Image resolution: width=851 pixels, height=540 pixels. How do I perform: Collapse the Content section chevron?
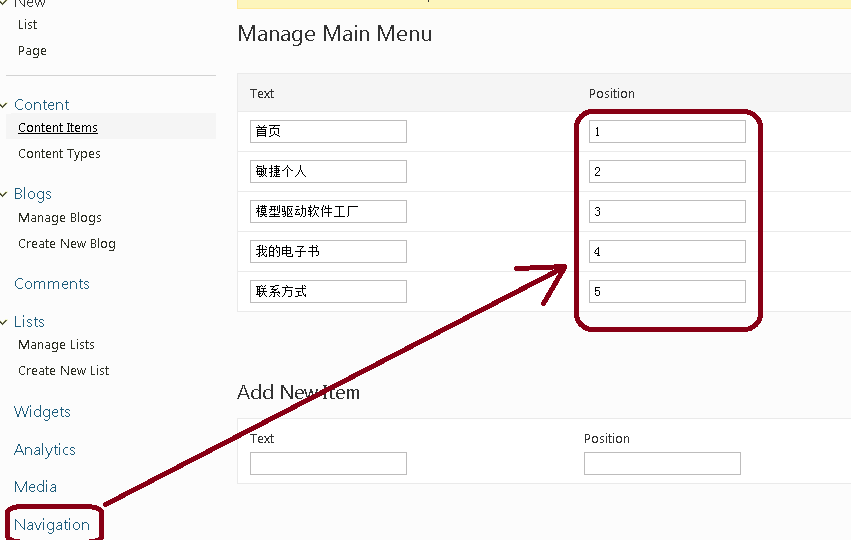(x=4, y=105)
